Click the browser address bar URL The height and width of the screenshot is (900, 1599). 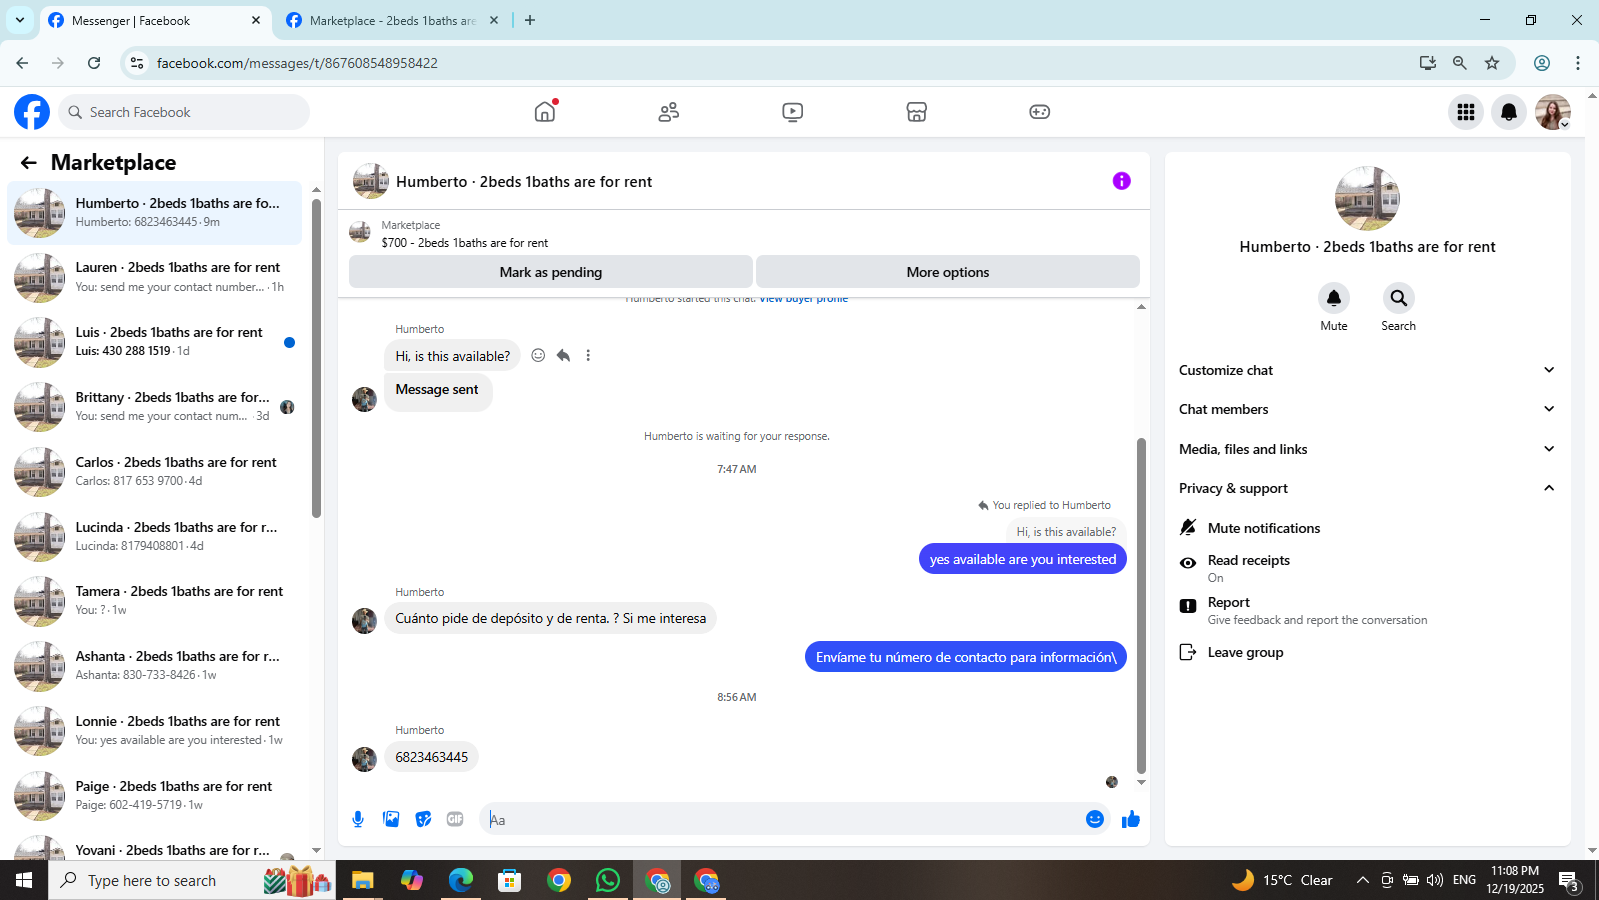297,63
